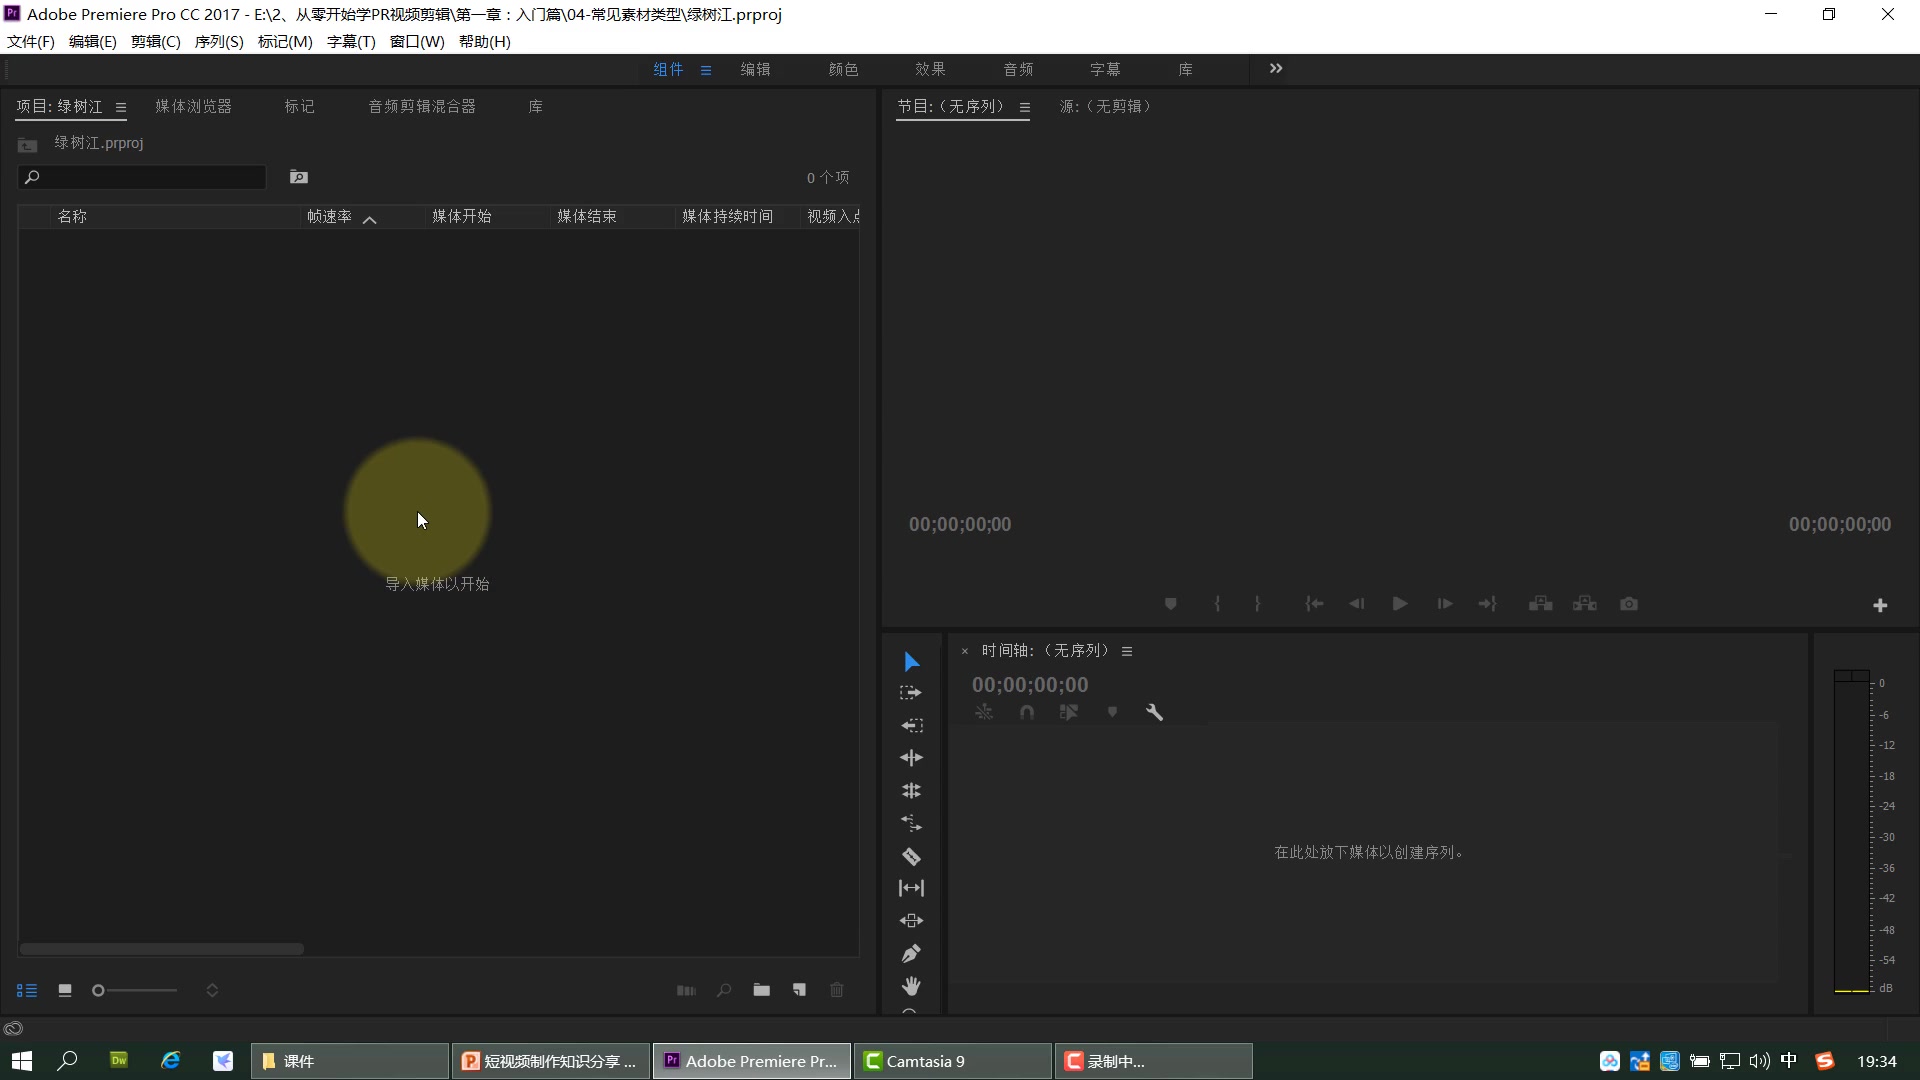Open the Timeline panel menu

(1127, 651)
